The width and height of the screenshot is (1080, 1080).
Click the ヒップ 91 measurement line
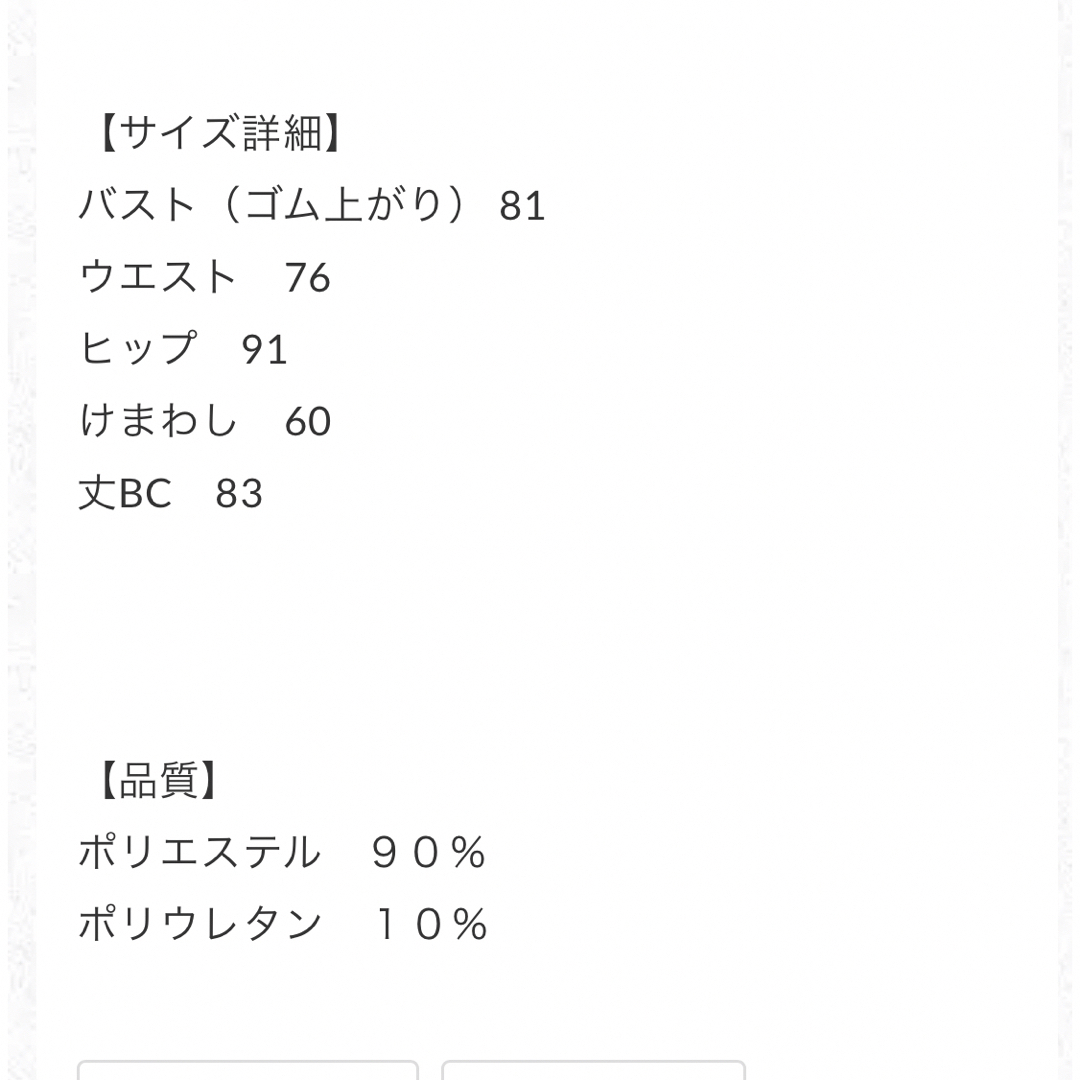(183, 349)
